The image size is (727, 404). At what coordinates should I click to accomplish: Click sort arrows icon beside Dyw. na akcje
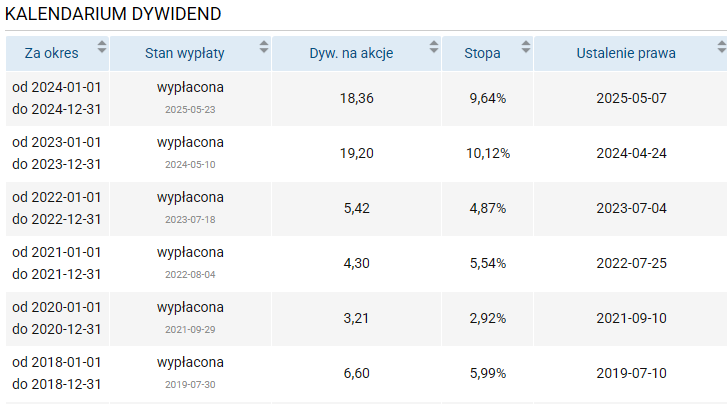click(433, 47)
